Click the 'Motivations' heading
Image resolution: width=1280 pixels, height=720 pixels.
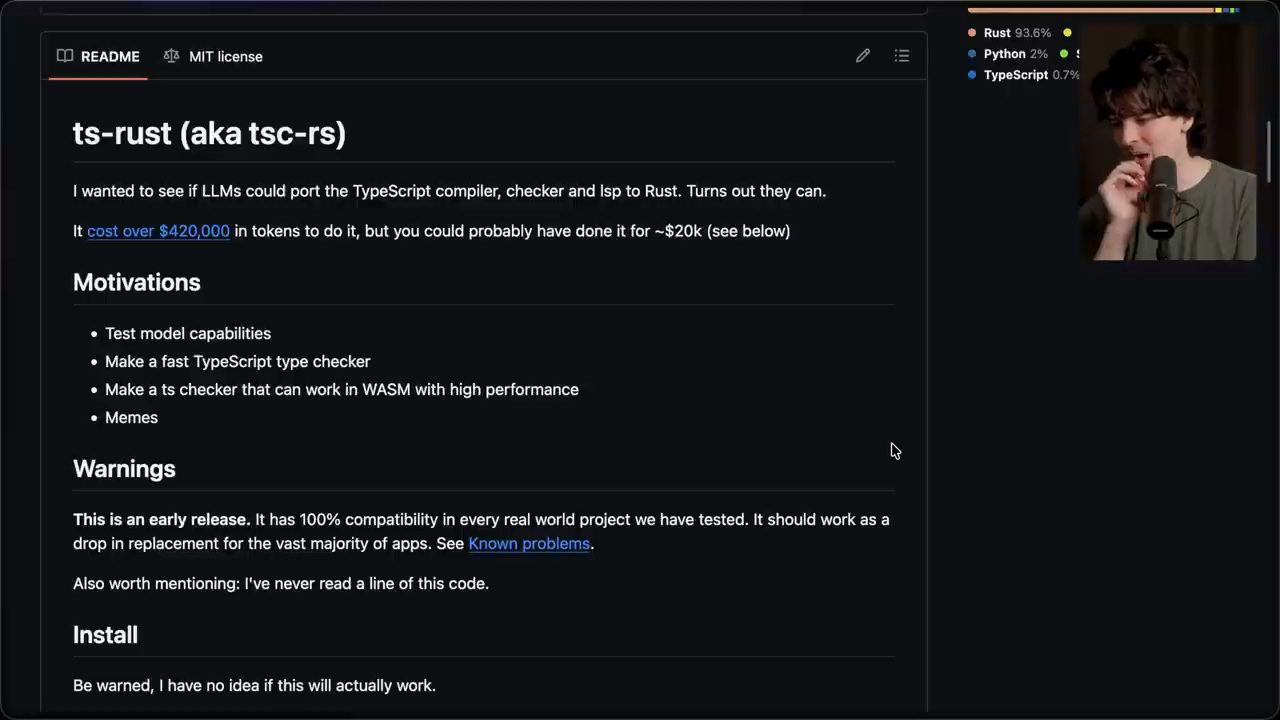pos(137,283)
